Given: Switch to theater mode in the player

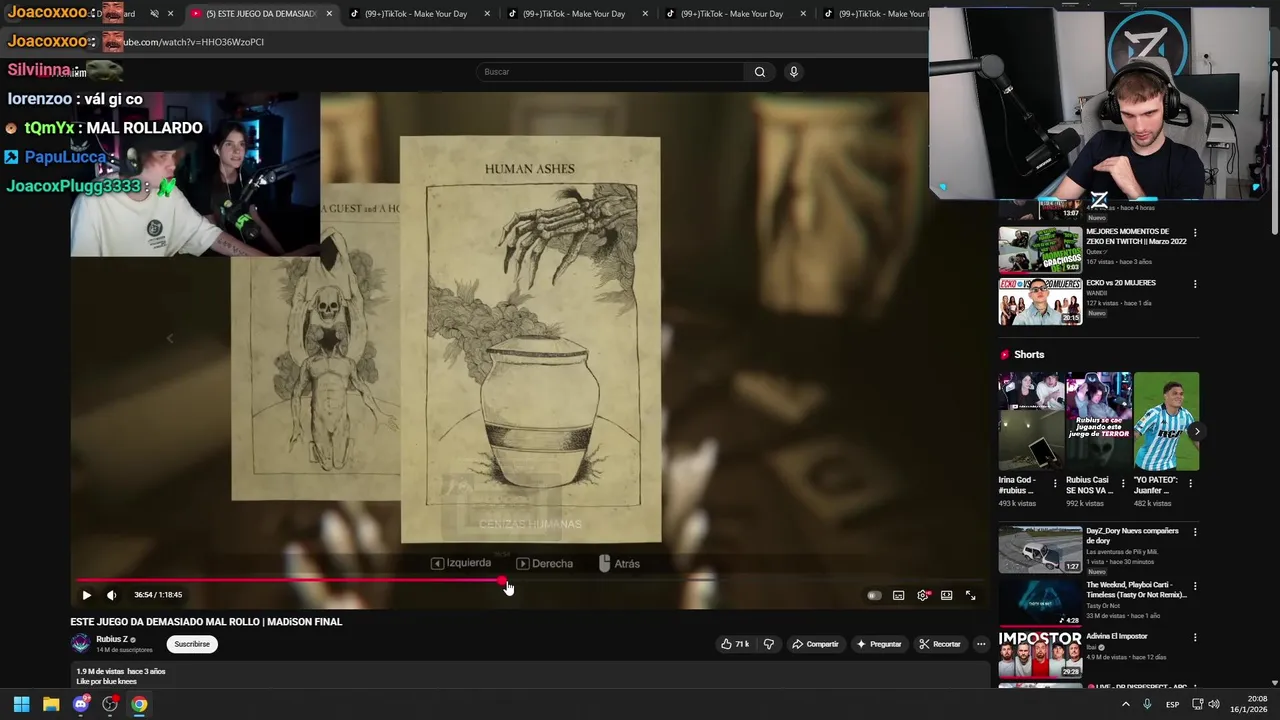Looking at the screenshot, I should [x=946, y=596].
